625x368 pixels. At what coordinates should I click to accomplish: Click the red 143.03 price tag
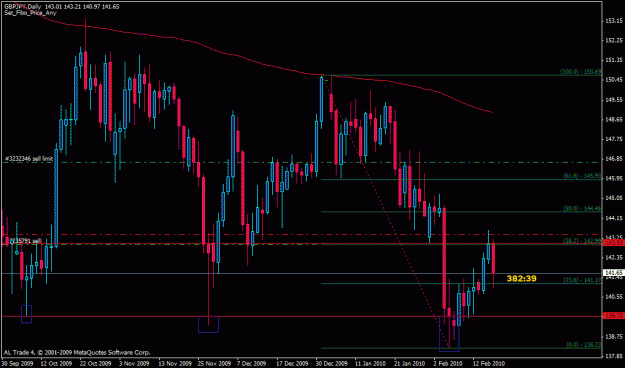[614, 243]
